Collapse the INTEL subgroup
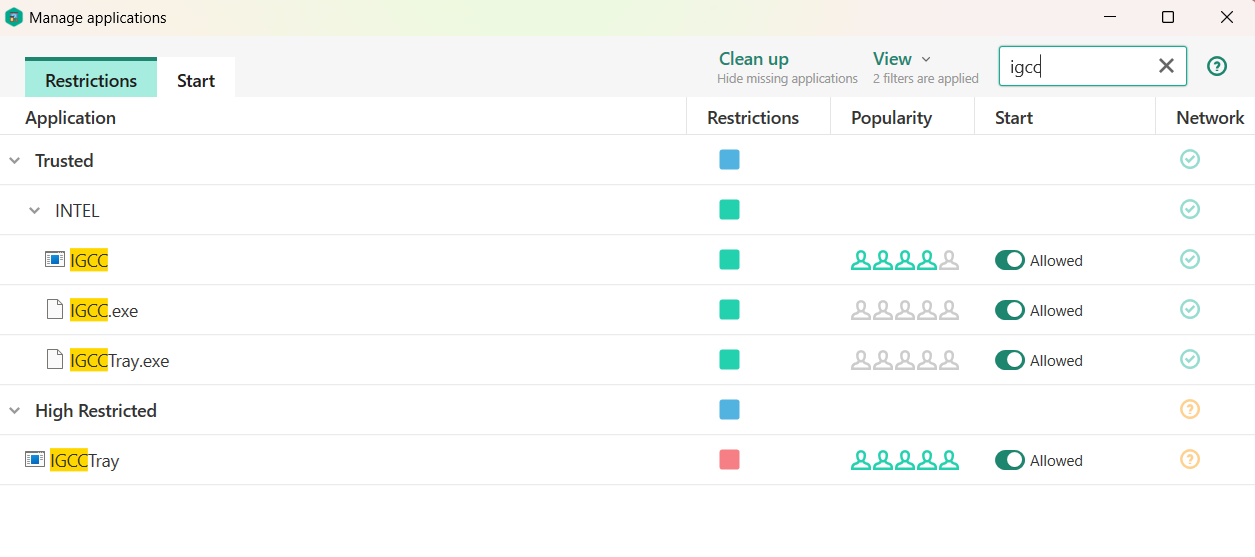Screen dimensions: 1255x557 tap(35, 211)
